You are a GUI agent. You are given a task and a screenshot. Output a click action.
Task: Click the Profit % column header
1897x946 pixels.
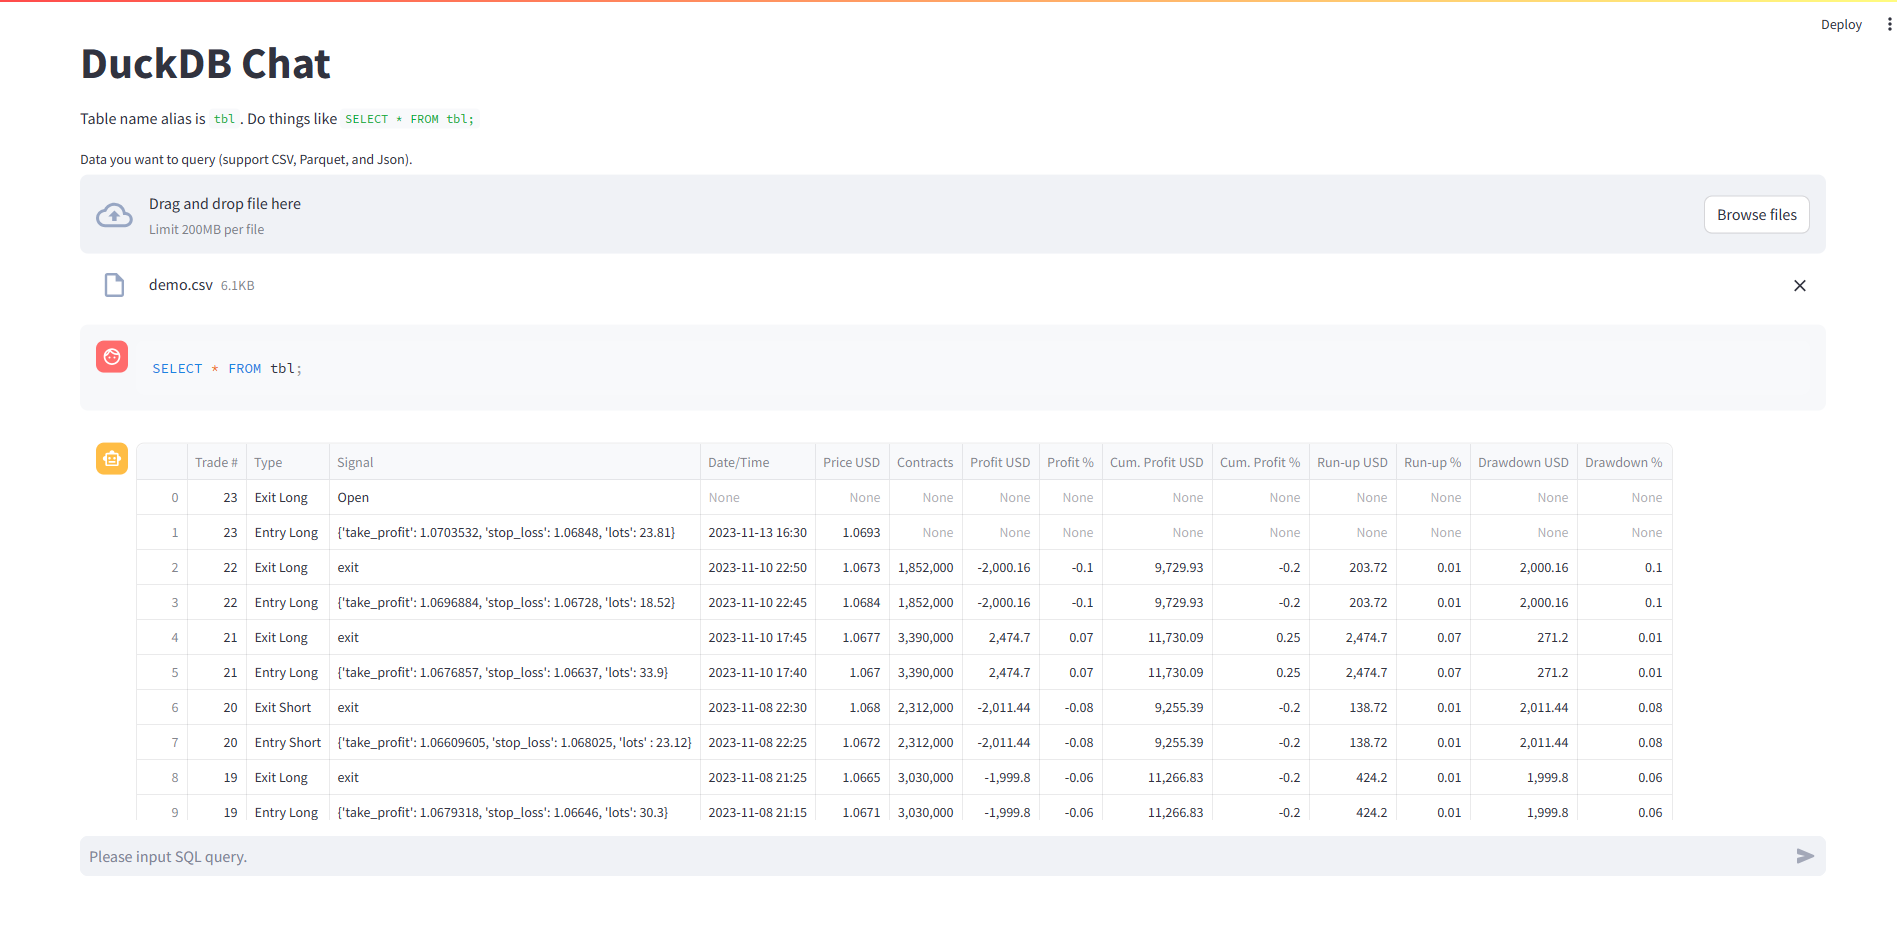[1070, 462]
